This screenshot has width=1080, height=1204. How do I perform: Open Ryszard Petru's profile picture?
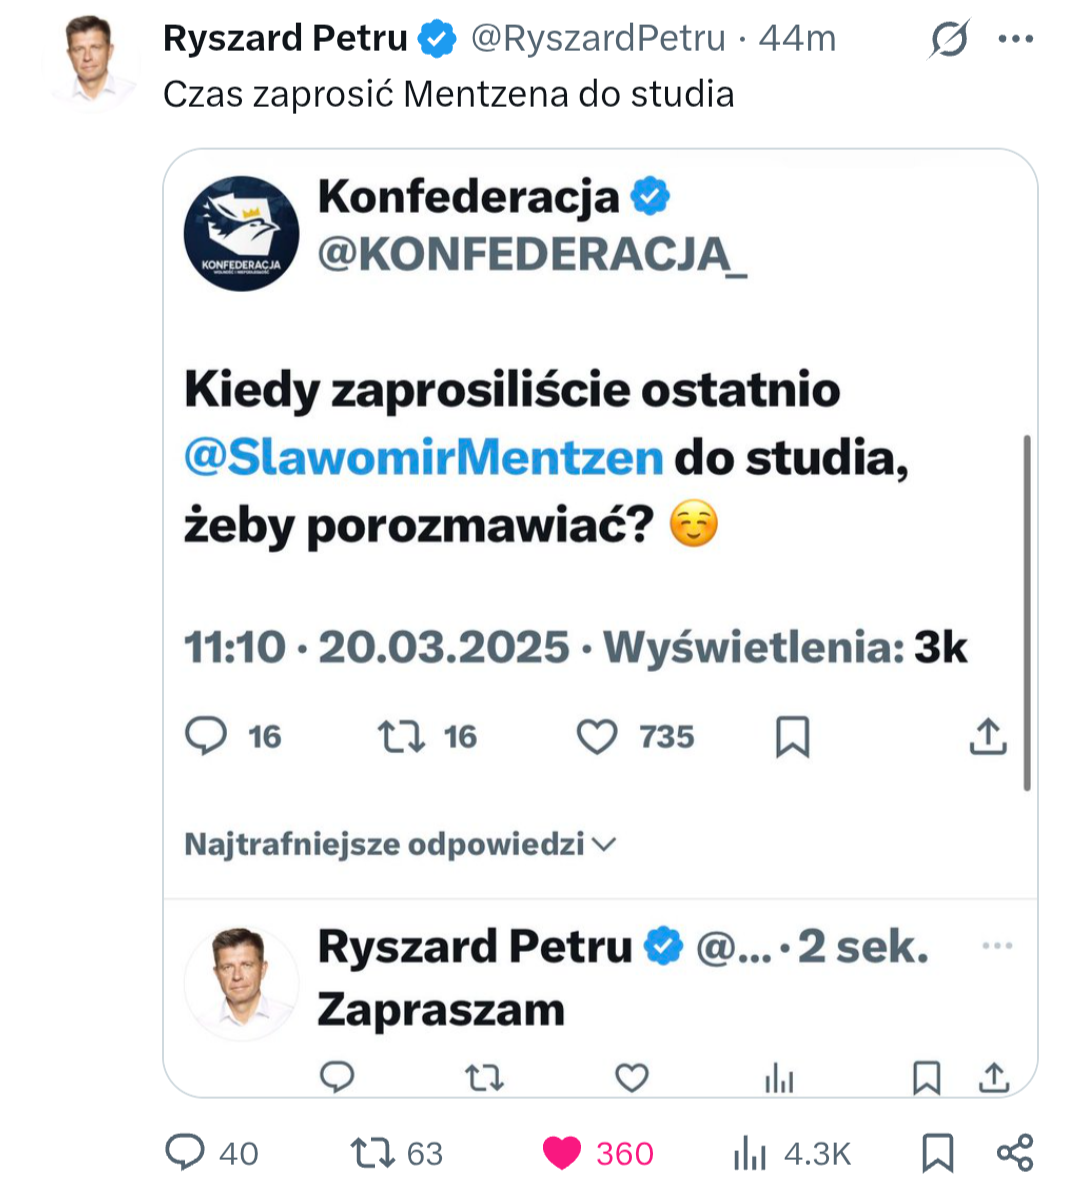coord(90,62)
